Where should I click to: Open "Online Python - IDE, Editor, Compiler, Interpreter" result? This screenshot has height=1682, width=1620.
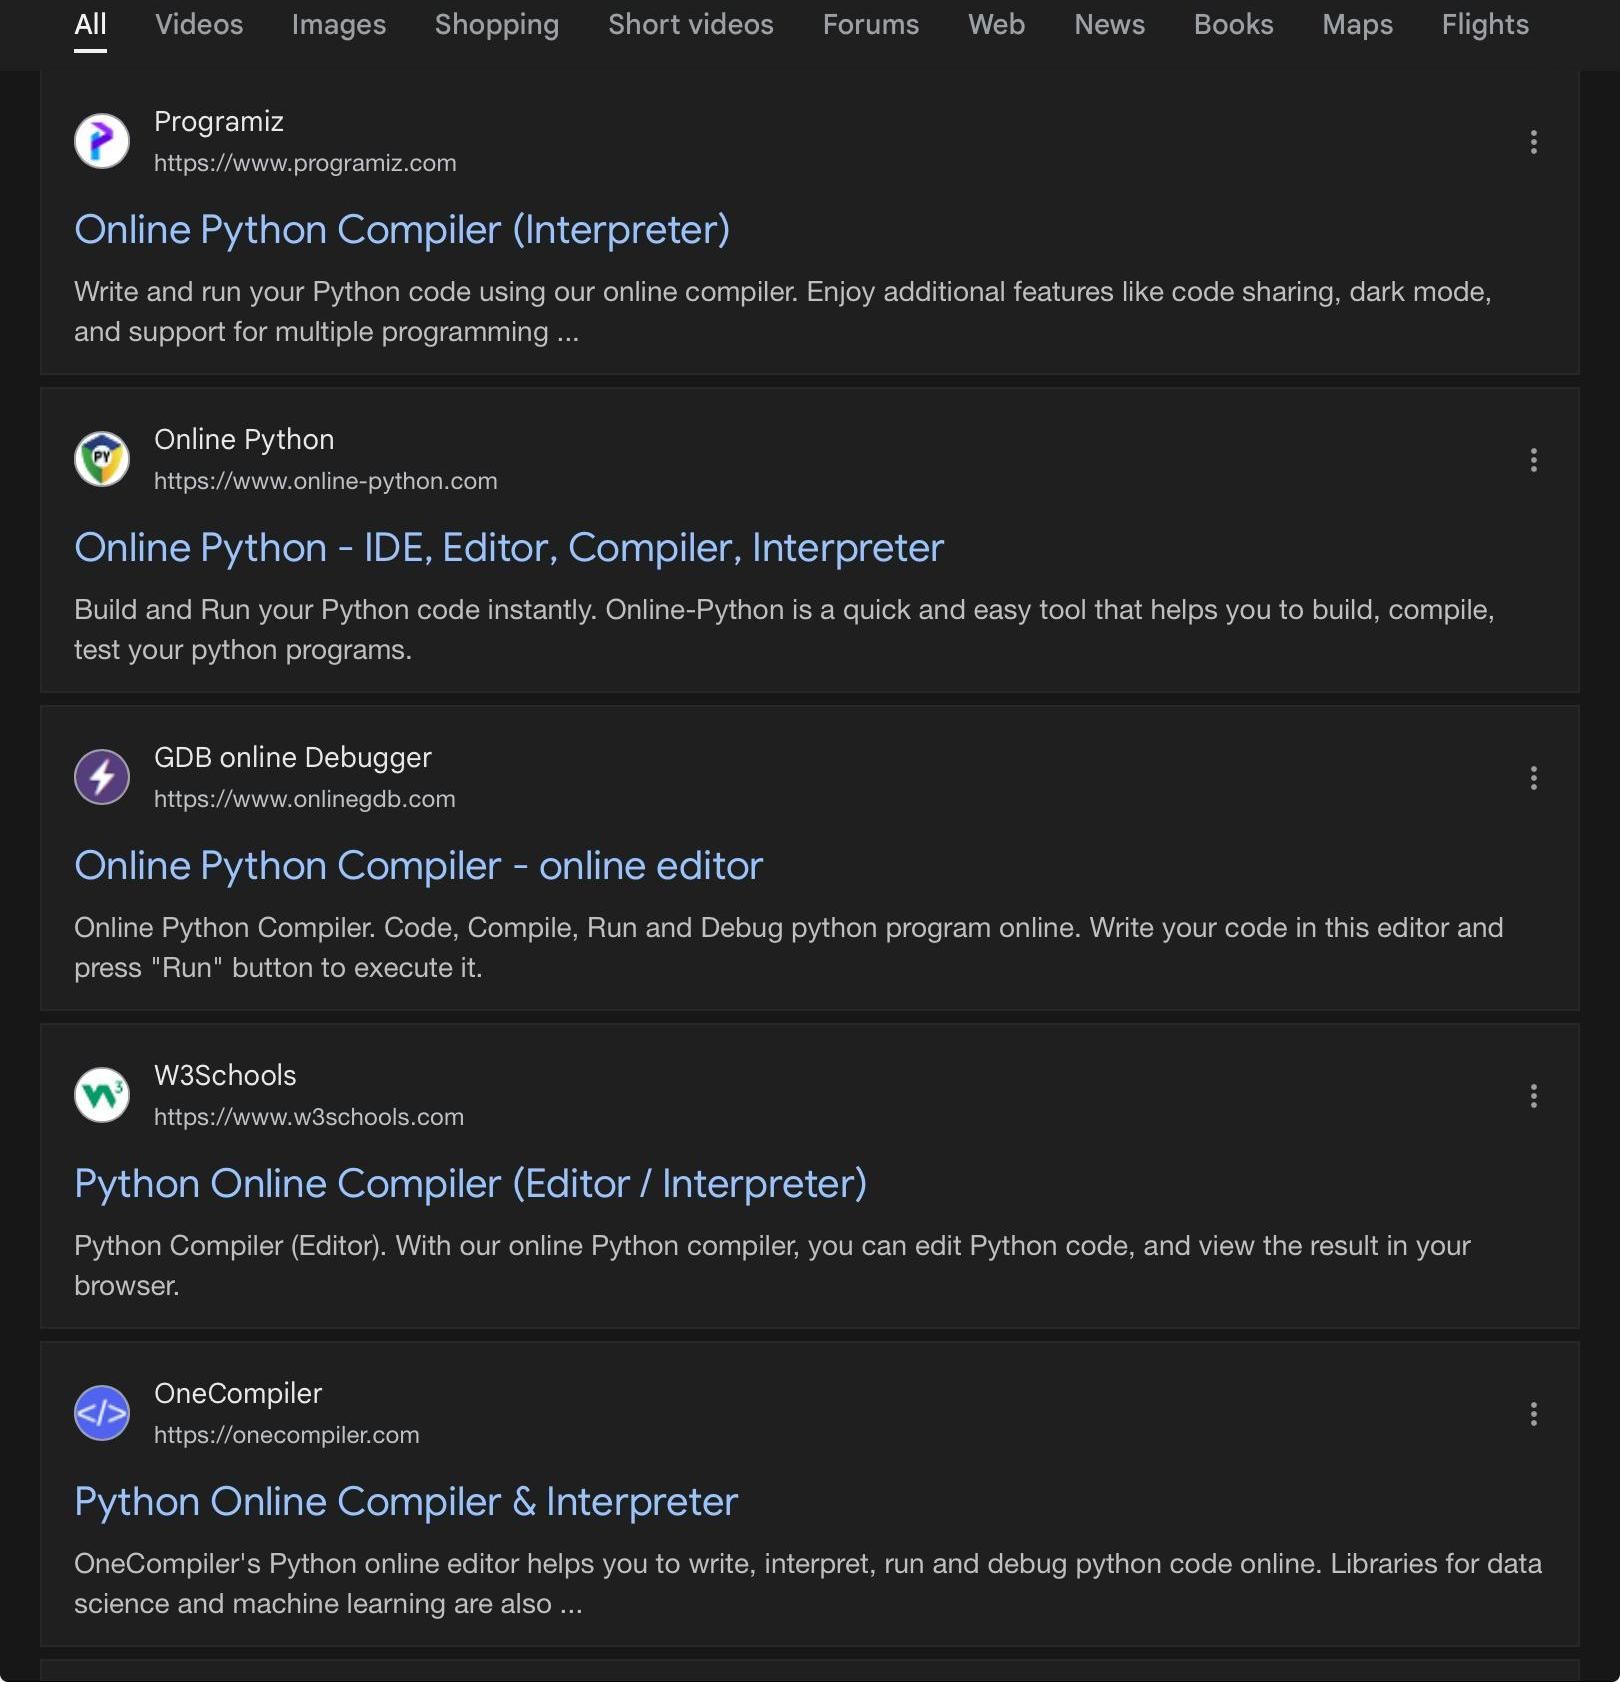point(509,548)
